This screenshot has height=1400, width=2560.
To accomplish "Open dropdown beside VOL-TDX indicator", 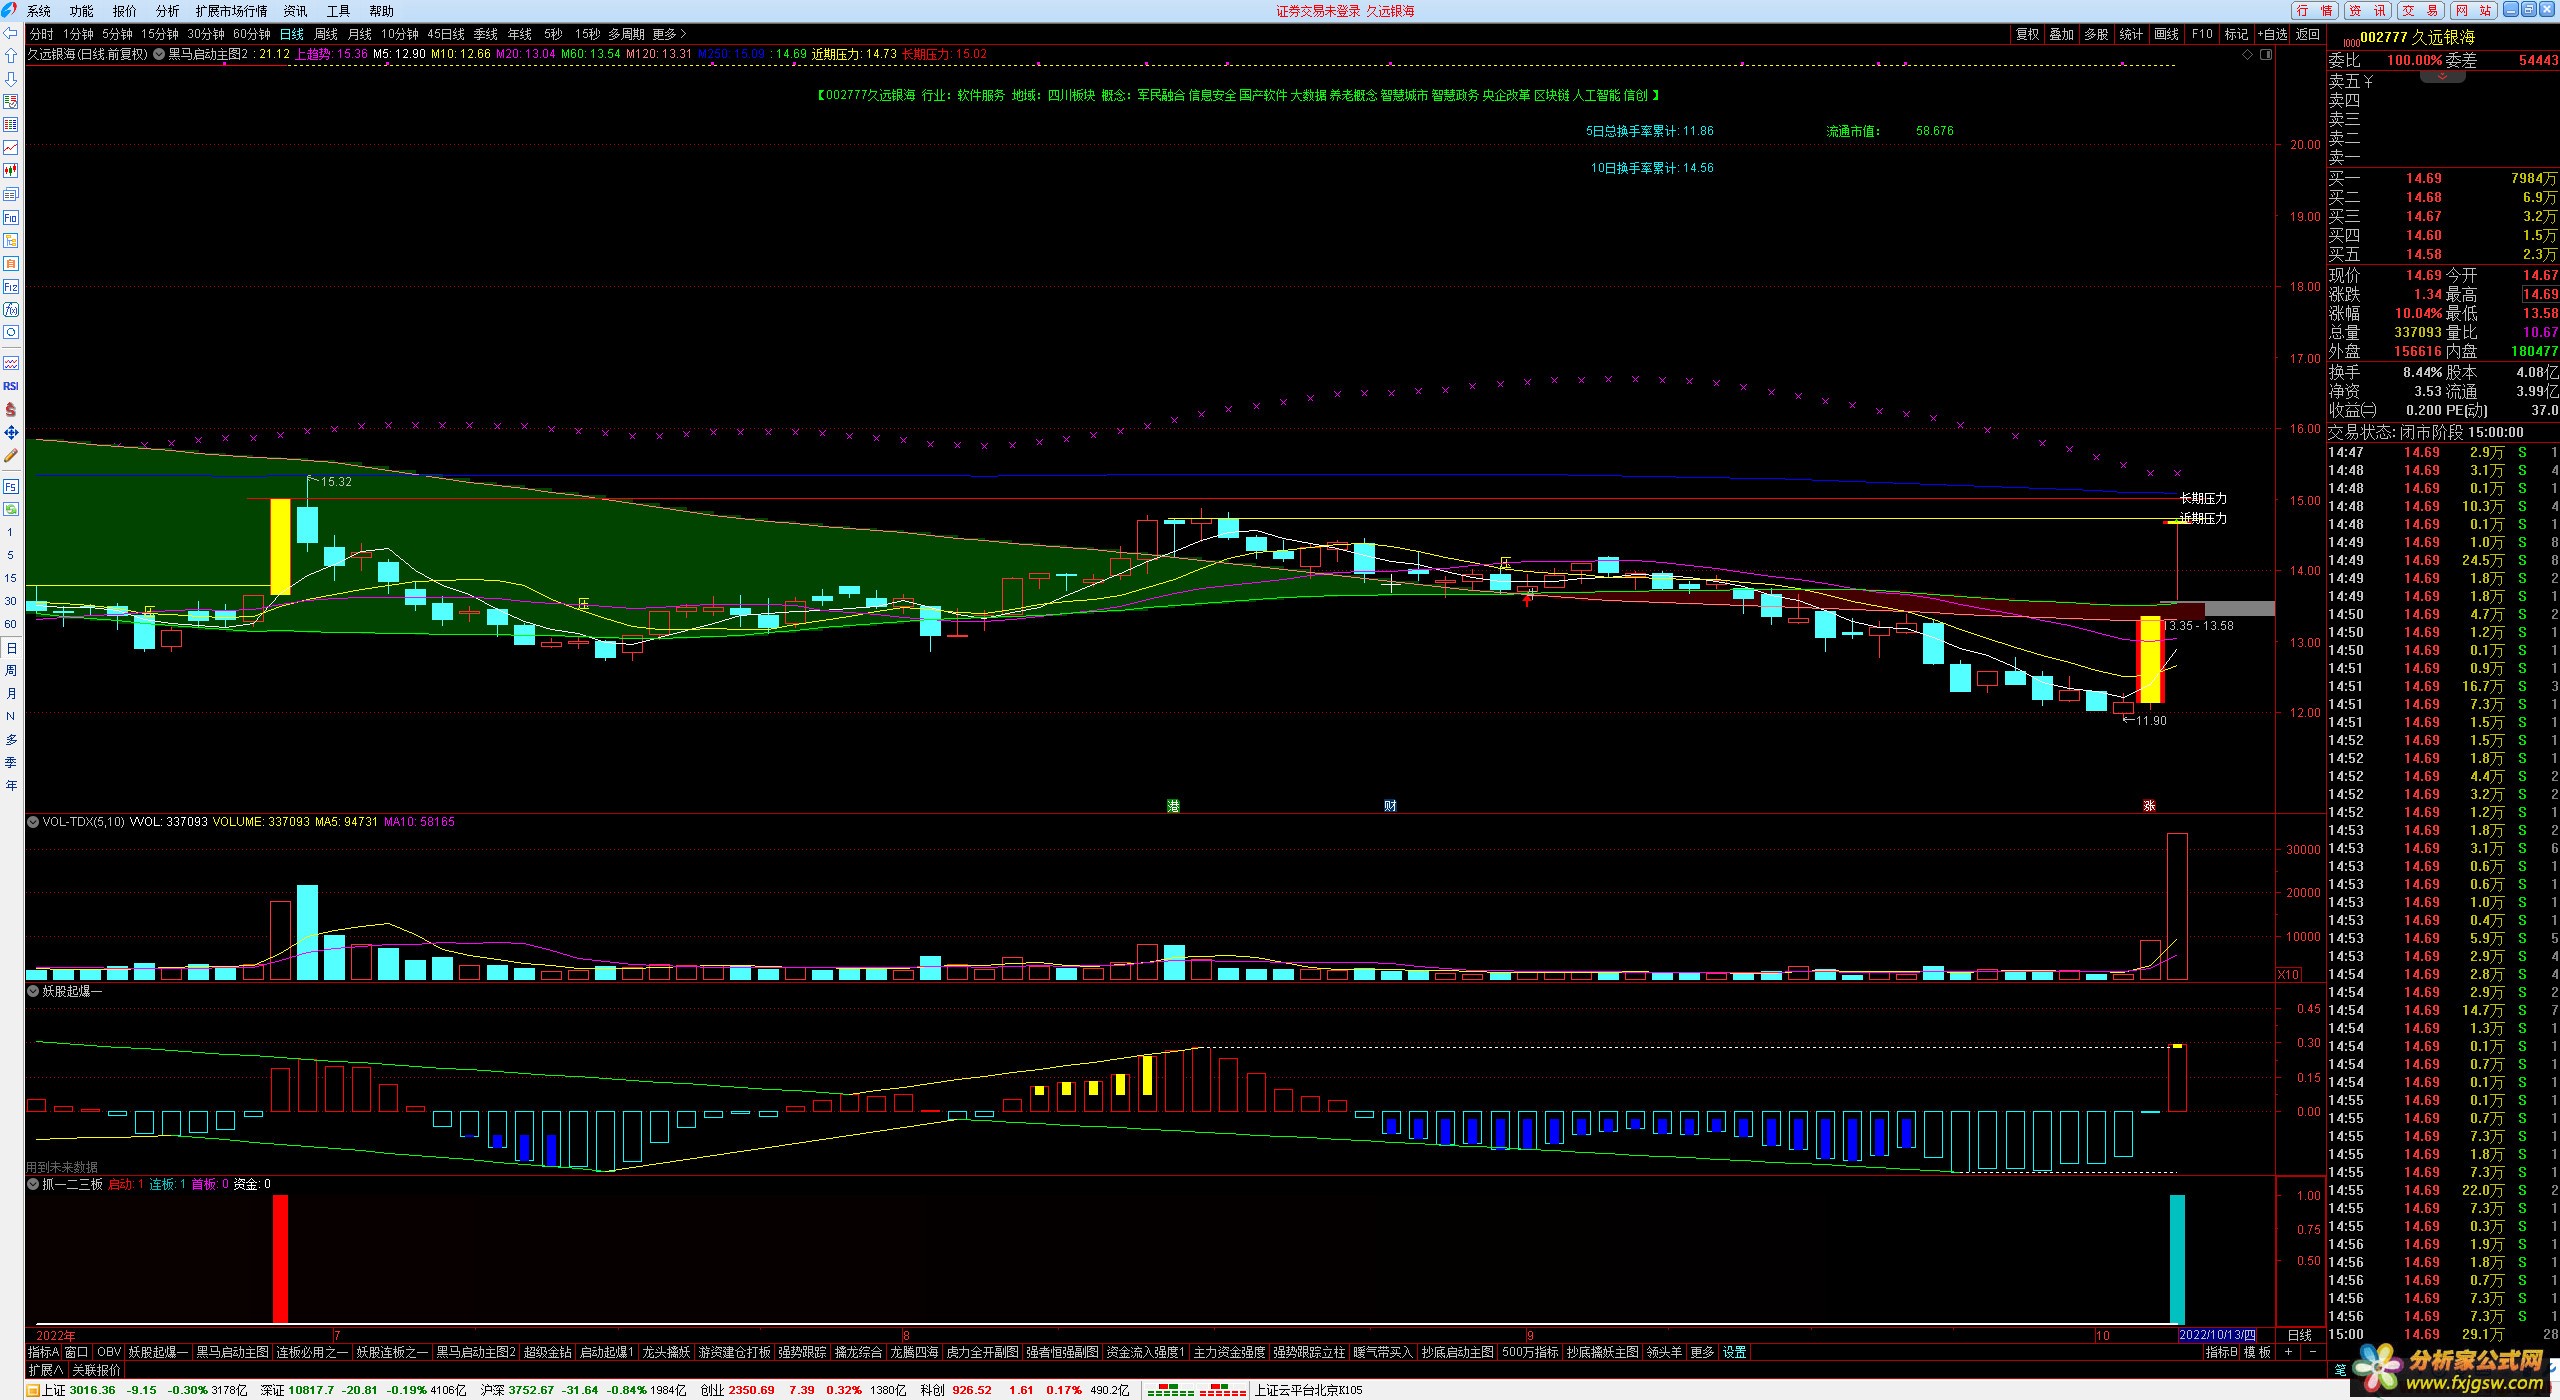I will 33,822.
